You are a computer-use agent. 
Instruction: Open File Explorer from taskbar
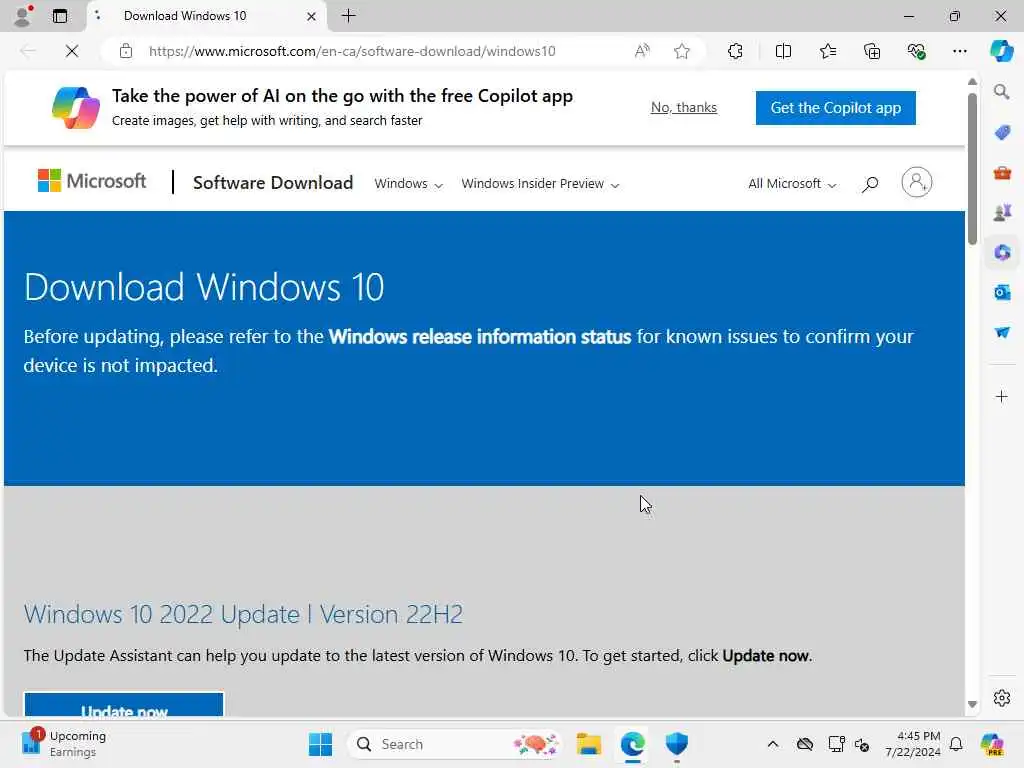click(x=588, y=744)
